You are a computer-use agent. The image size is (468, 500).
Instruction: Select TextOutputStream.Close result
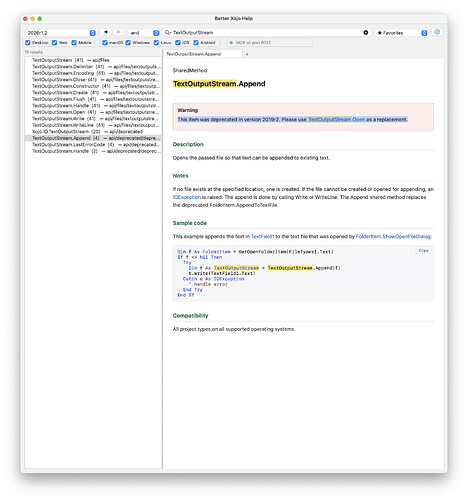pos(93,80)
